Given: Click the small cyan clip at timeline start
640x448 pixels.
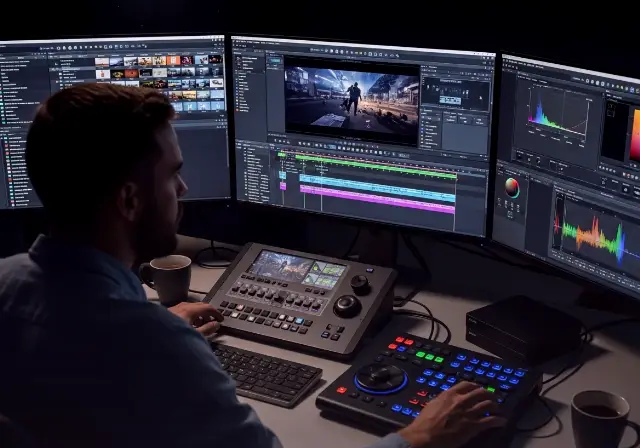Looking at the screenshot, I should tap(282, 175).
